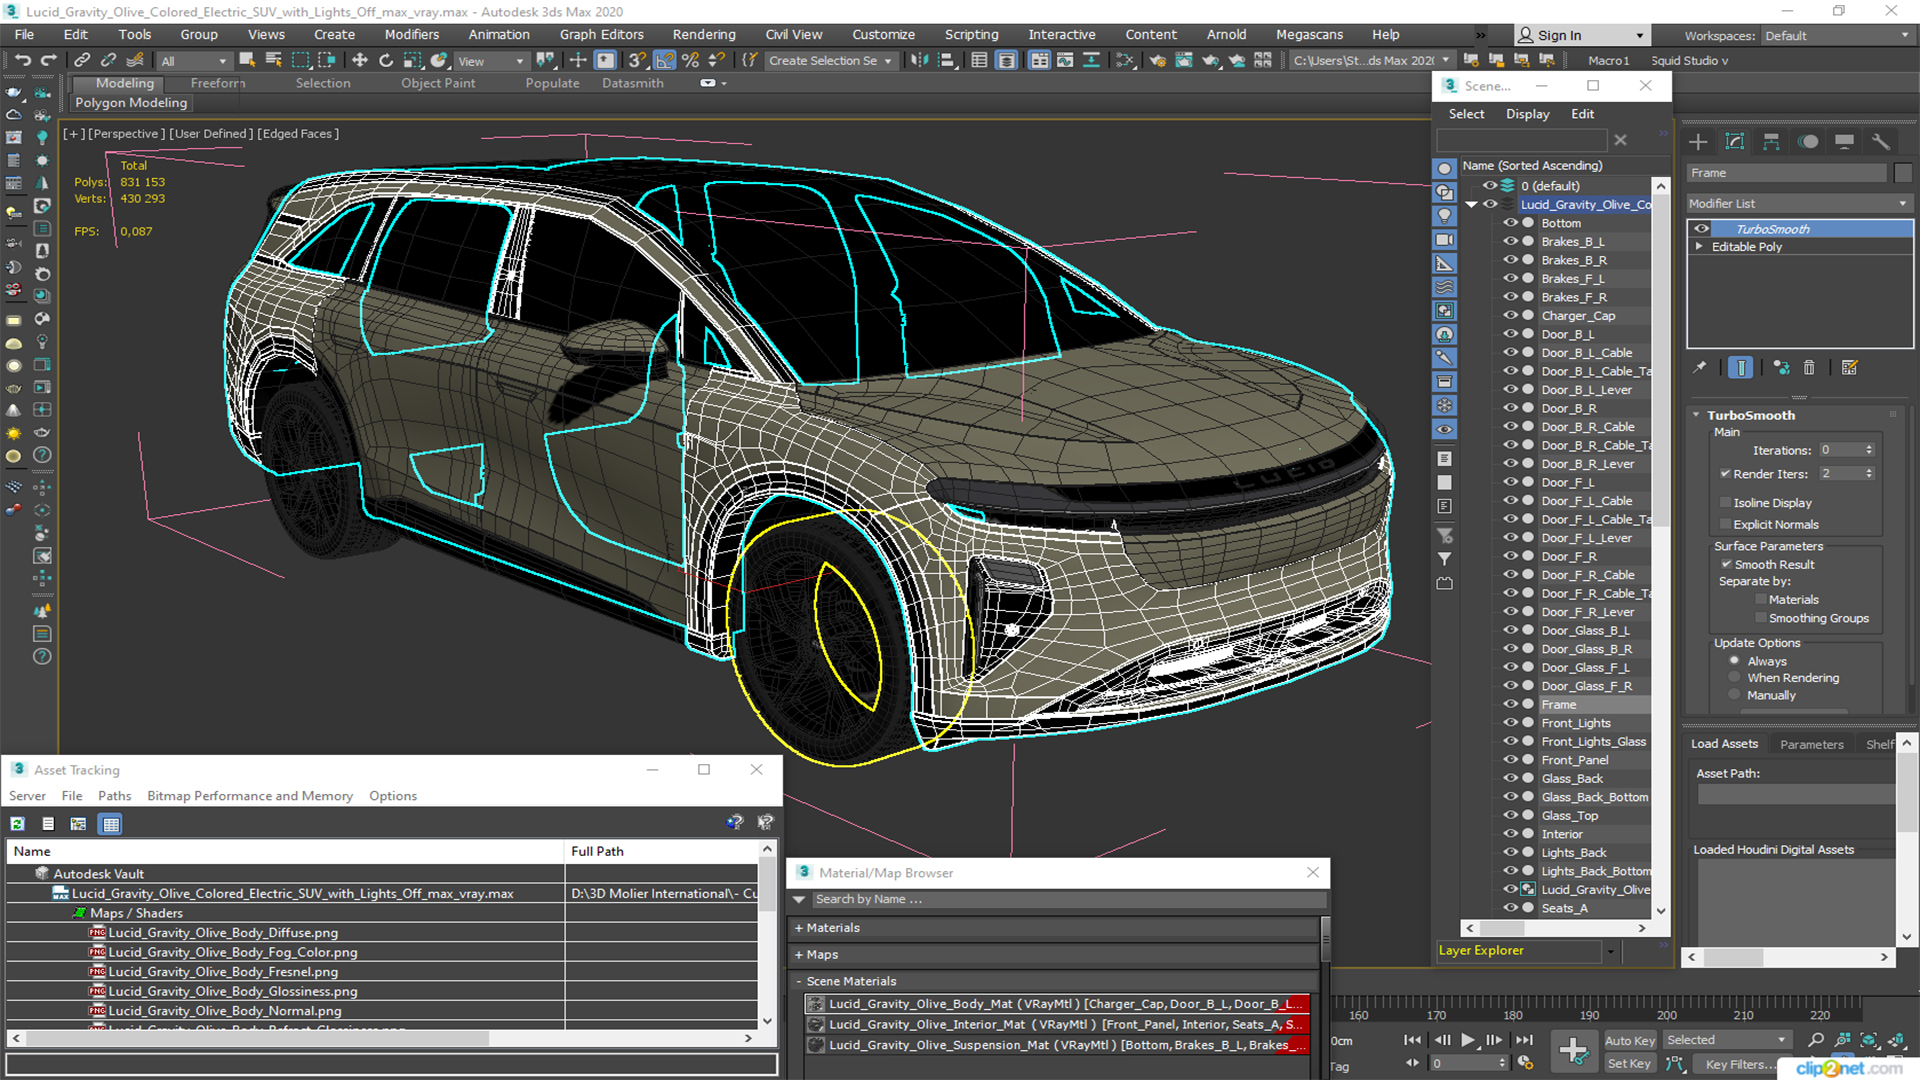Select the Move transform tool
This screenshot has height=1080, width=1920.
(360, 61)
